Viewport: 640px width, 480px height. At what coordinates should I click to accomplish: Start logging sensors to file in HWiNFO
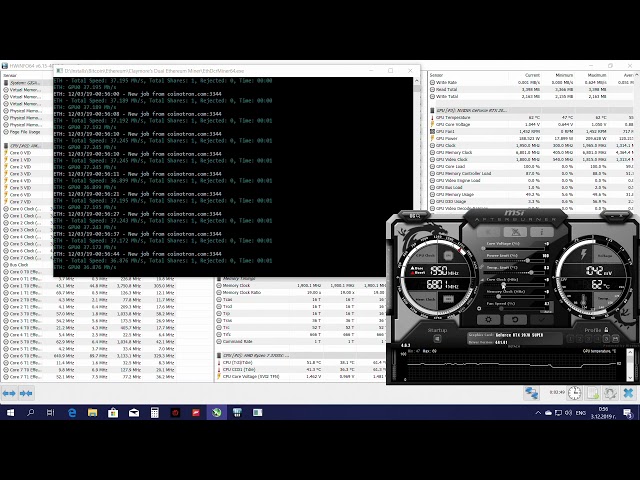(x=593, y=393)
